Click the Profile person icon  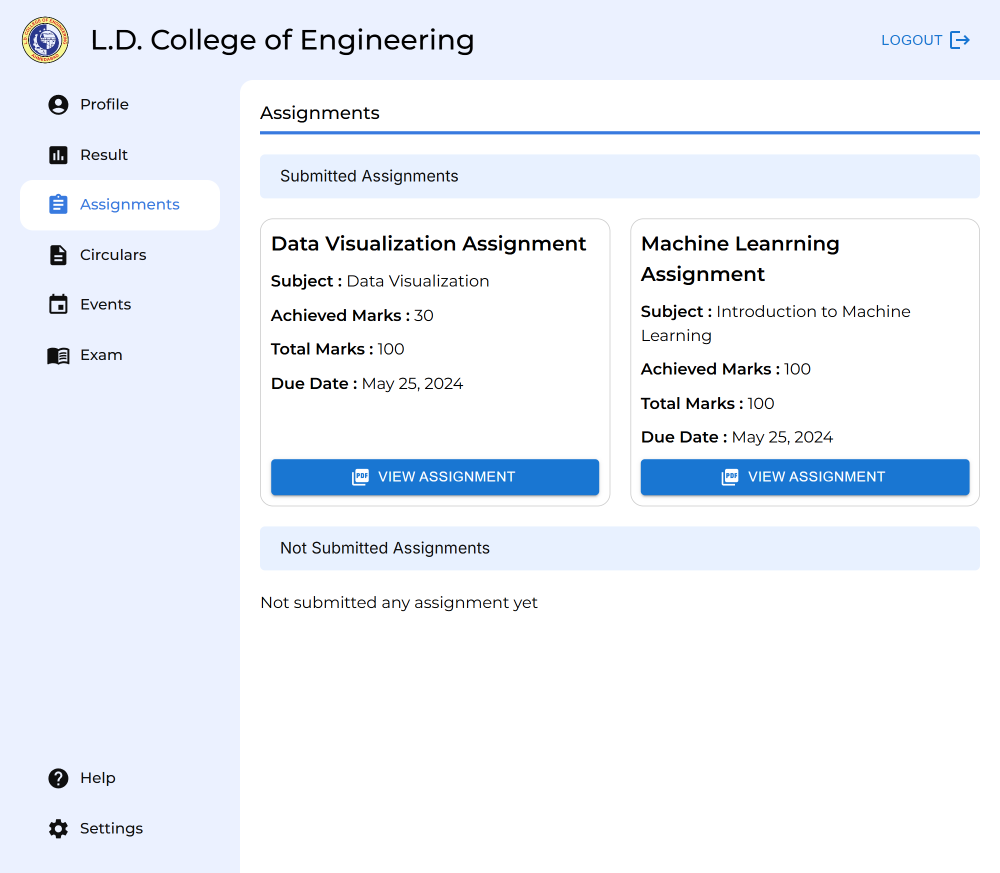58,105
